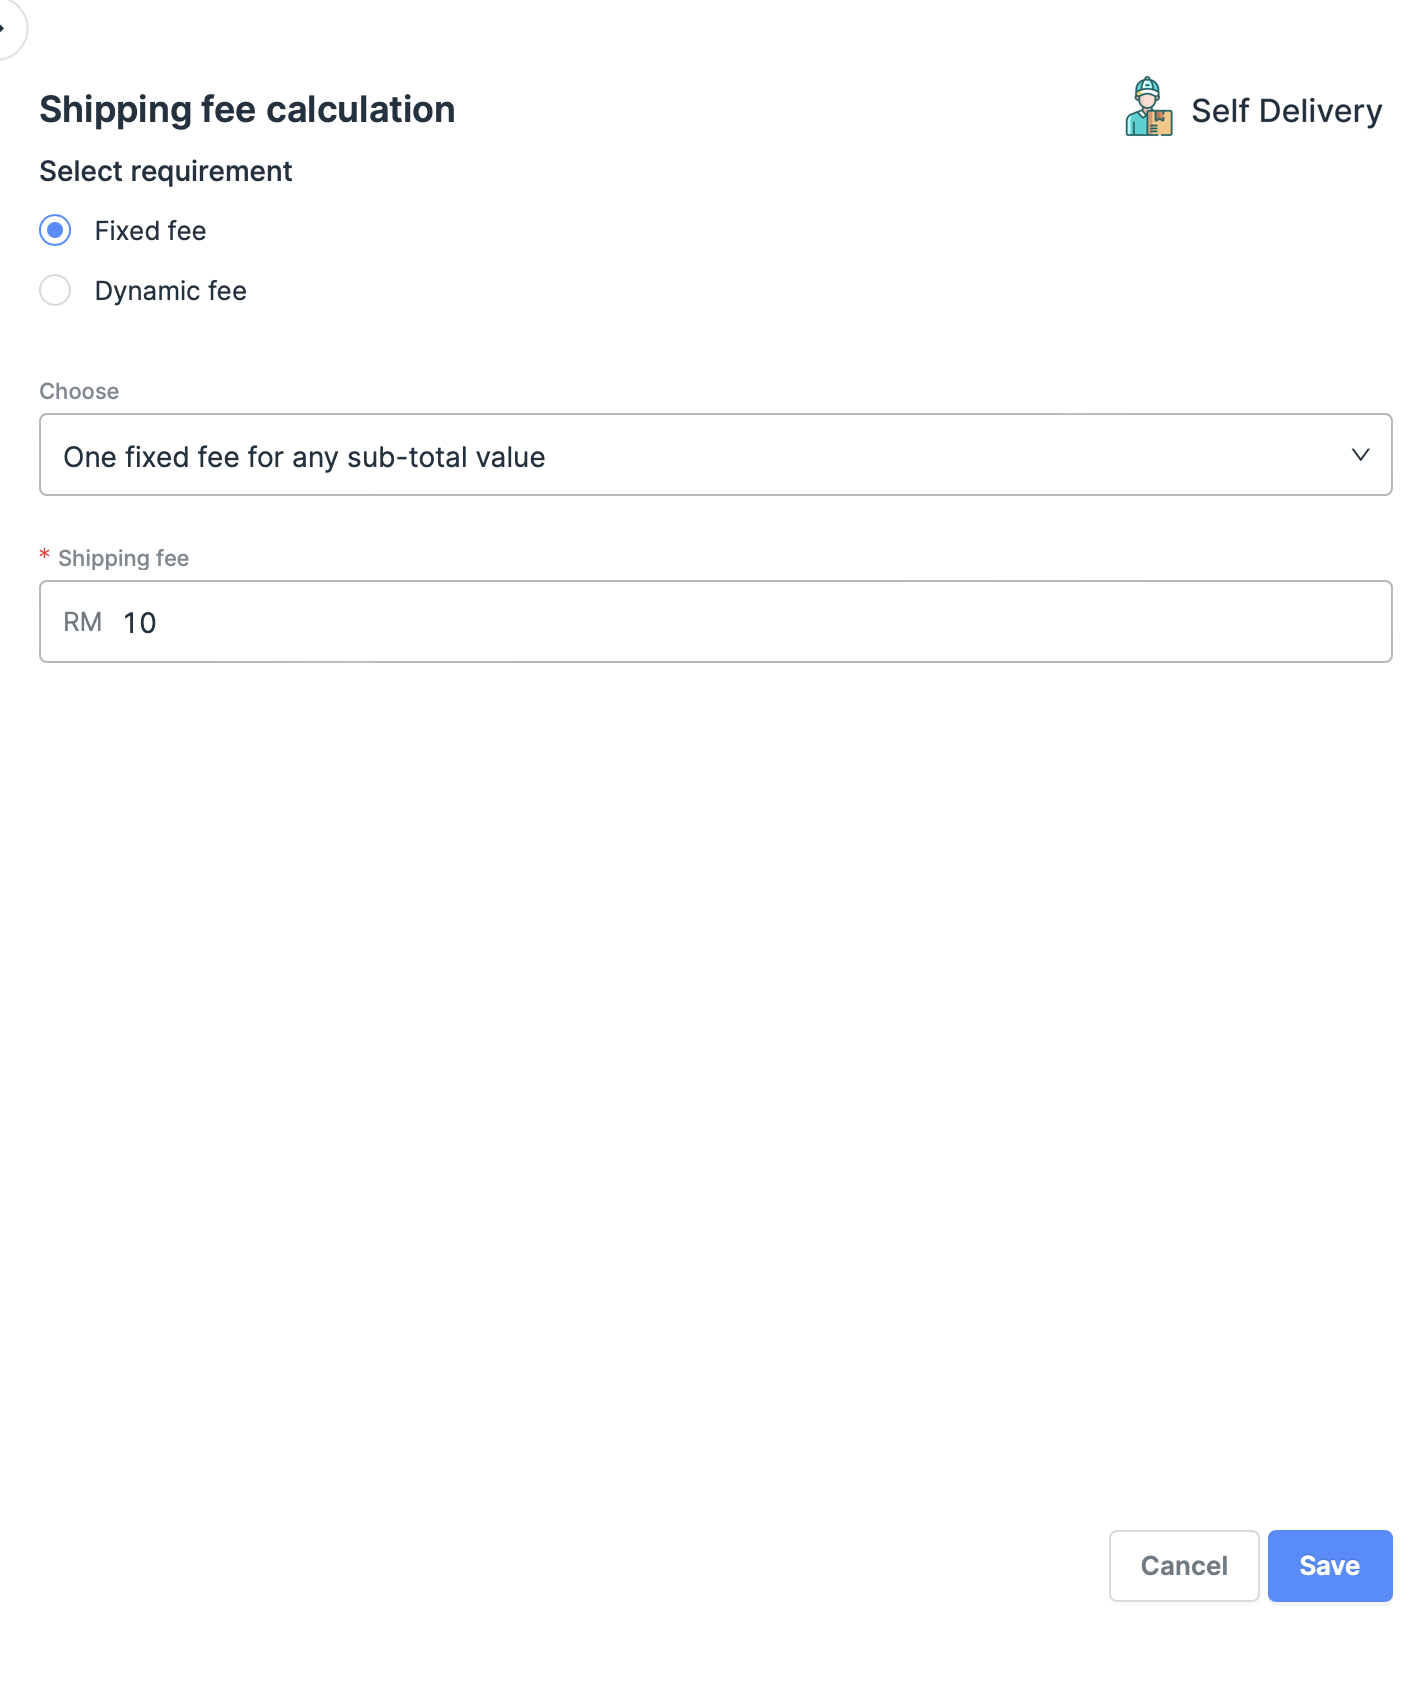Click the Save button

tap(1329, 1565)
